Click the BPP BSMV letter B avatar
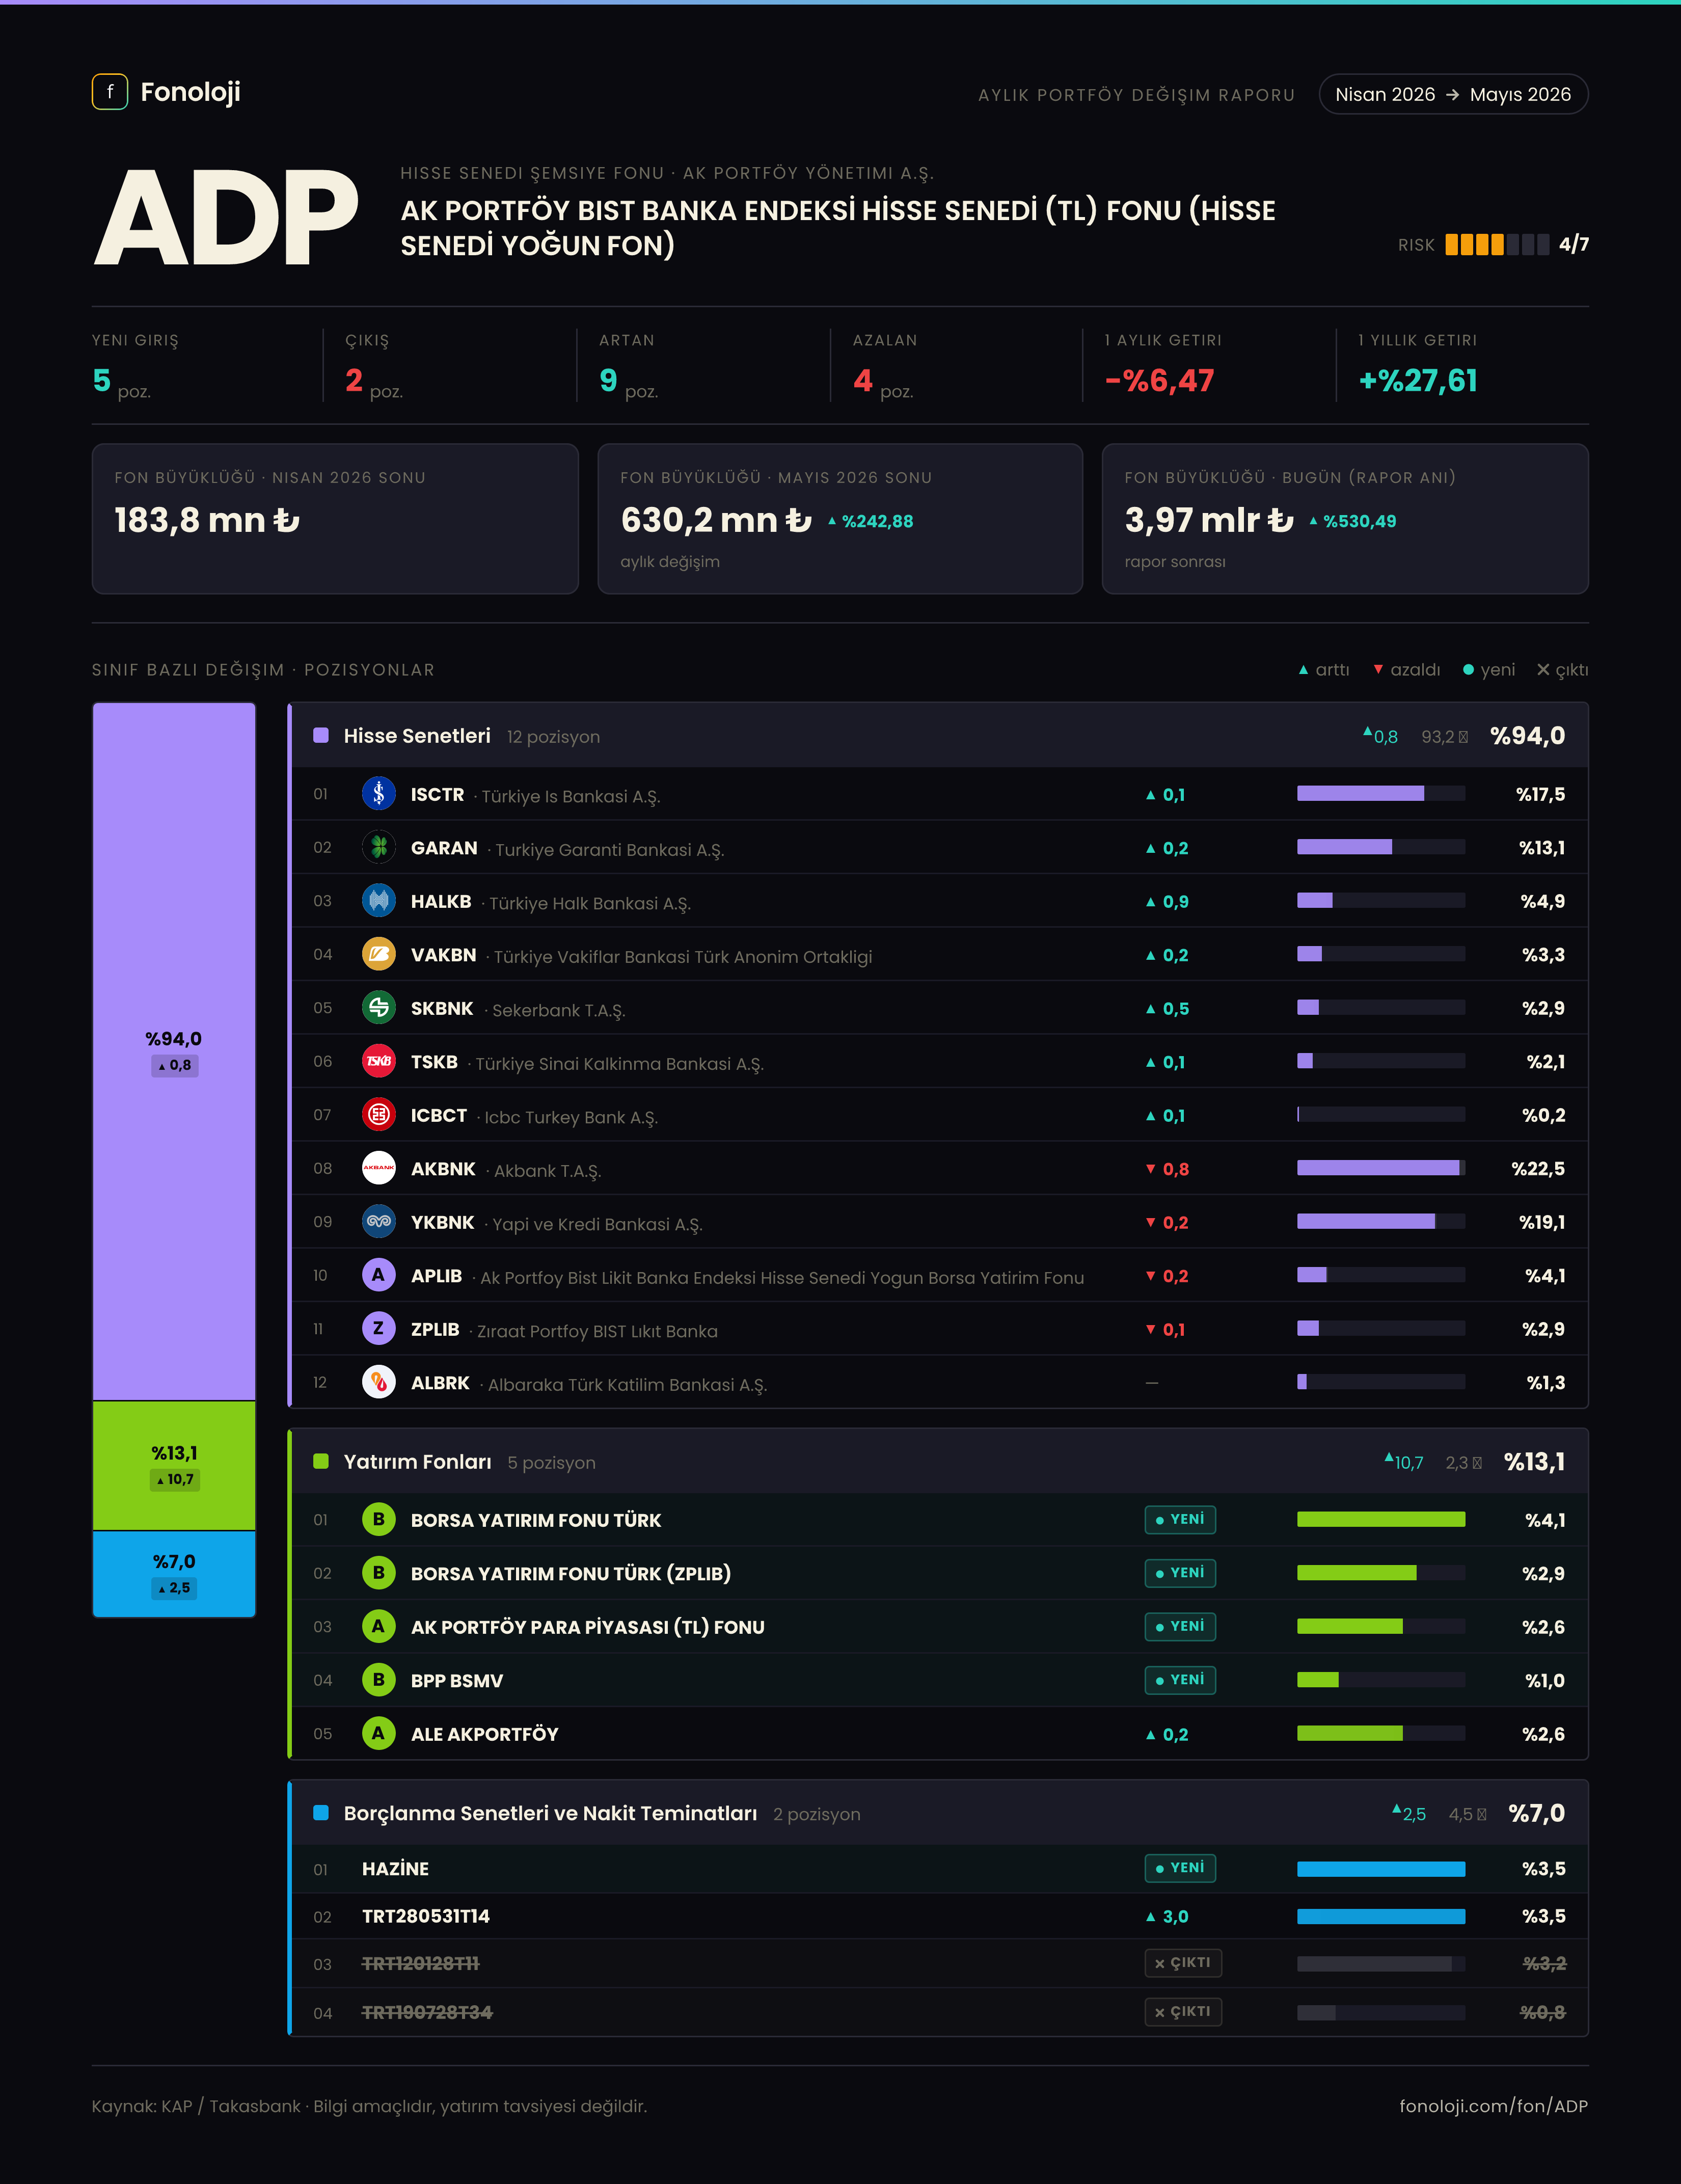The image size is (1681, 2184). pos(378,1680)
